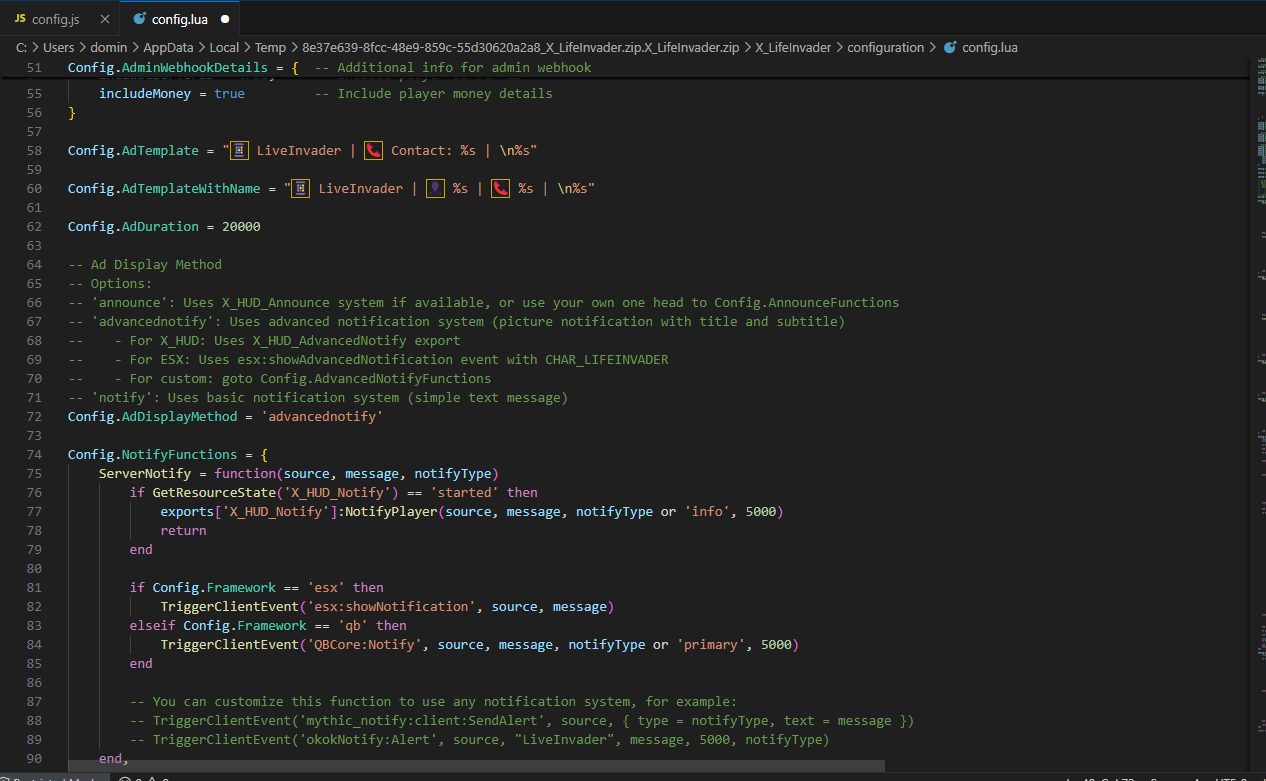Click the Lua file icon in breadcrumbs
The image size is (1266, 781).
click(950, 47)
